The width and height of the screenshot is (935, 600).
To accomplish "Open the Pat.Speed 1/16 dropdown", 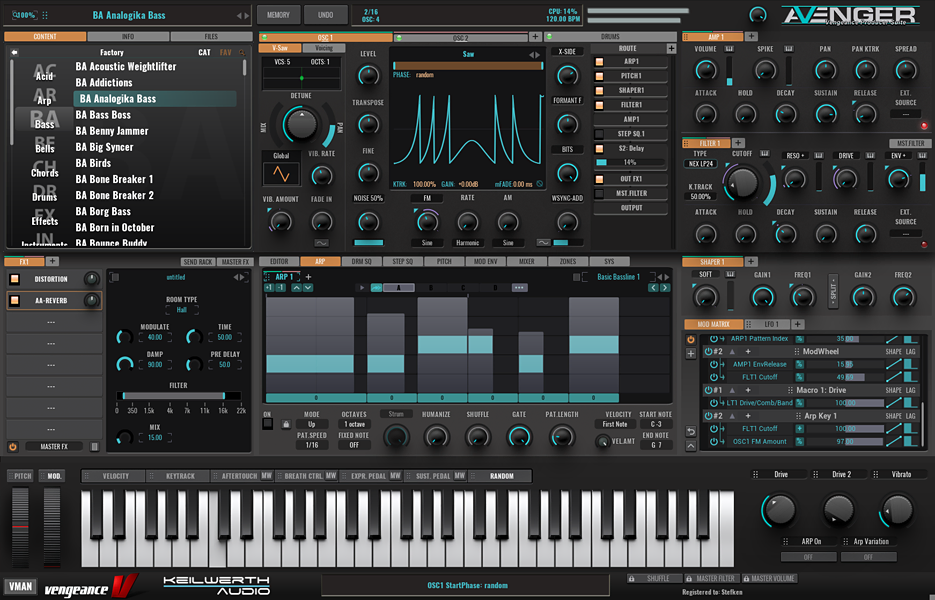I will (x=311, y=445).
